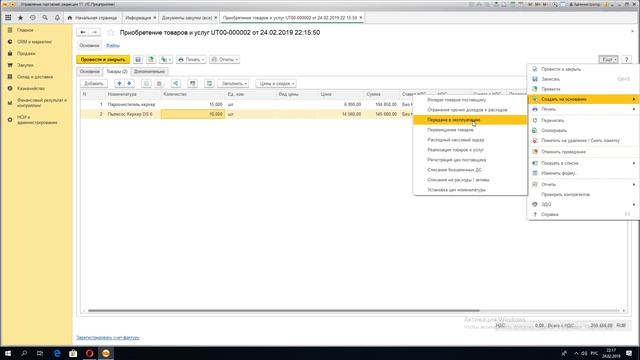Screen dimensions: 640x360
Task: Open the sections menu grid icon
Action: click(8, 18)
